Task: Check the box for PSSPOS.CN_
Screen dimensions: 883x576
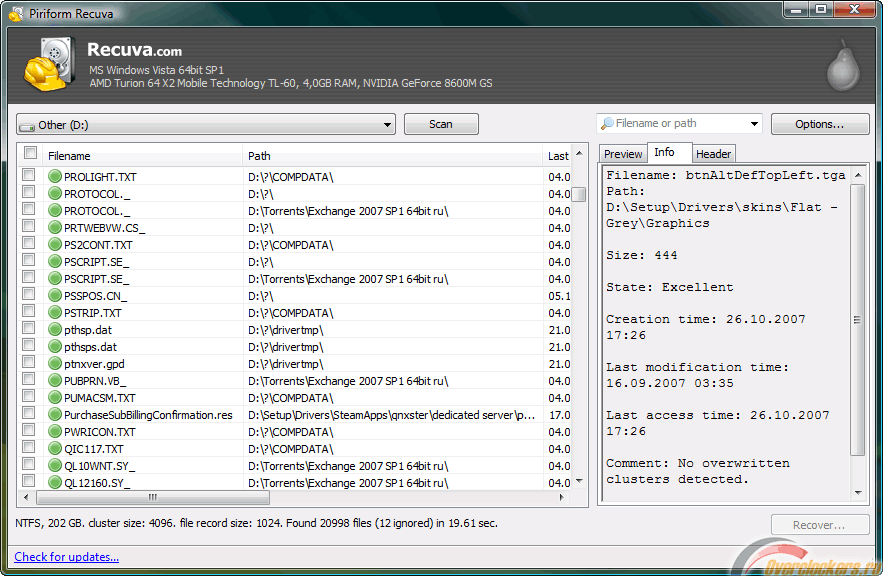Action: click(28, 294)
